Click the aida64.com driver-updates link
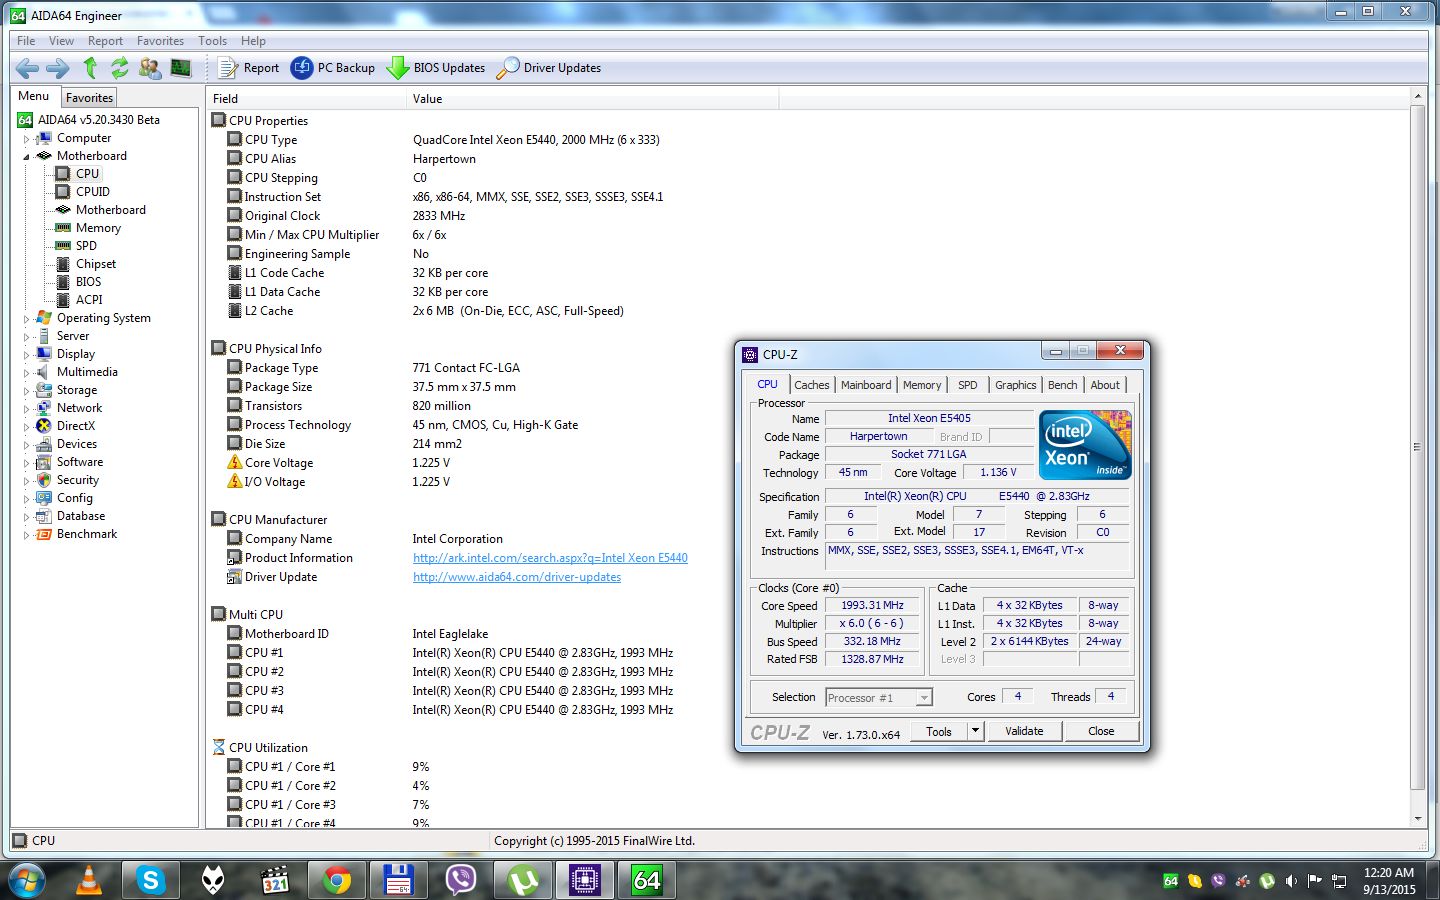Image resolution: width=1440 pixels, height=900 pixels. [x=517, y=577]
